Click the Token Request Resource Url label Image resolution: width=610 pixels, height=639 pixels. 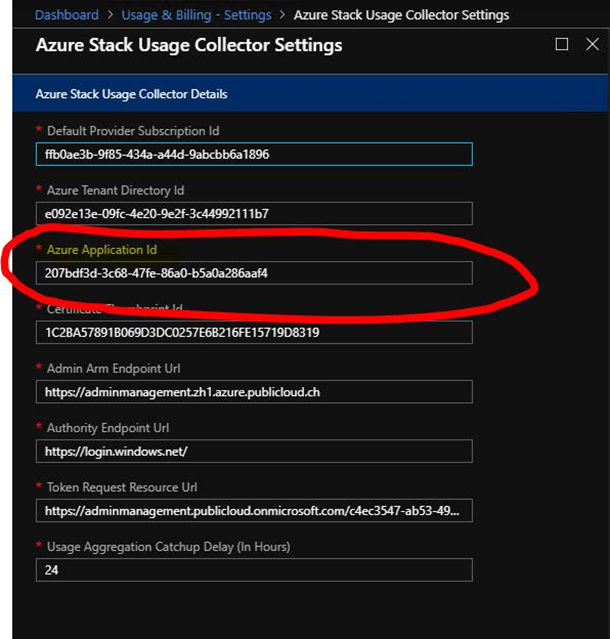point(122,487)
